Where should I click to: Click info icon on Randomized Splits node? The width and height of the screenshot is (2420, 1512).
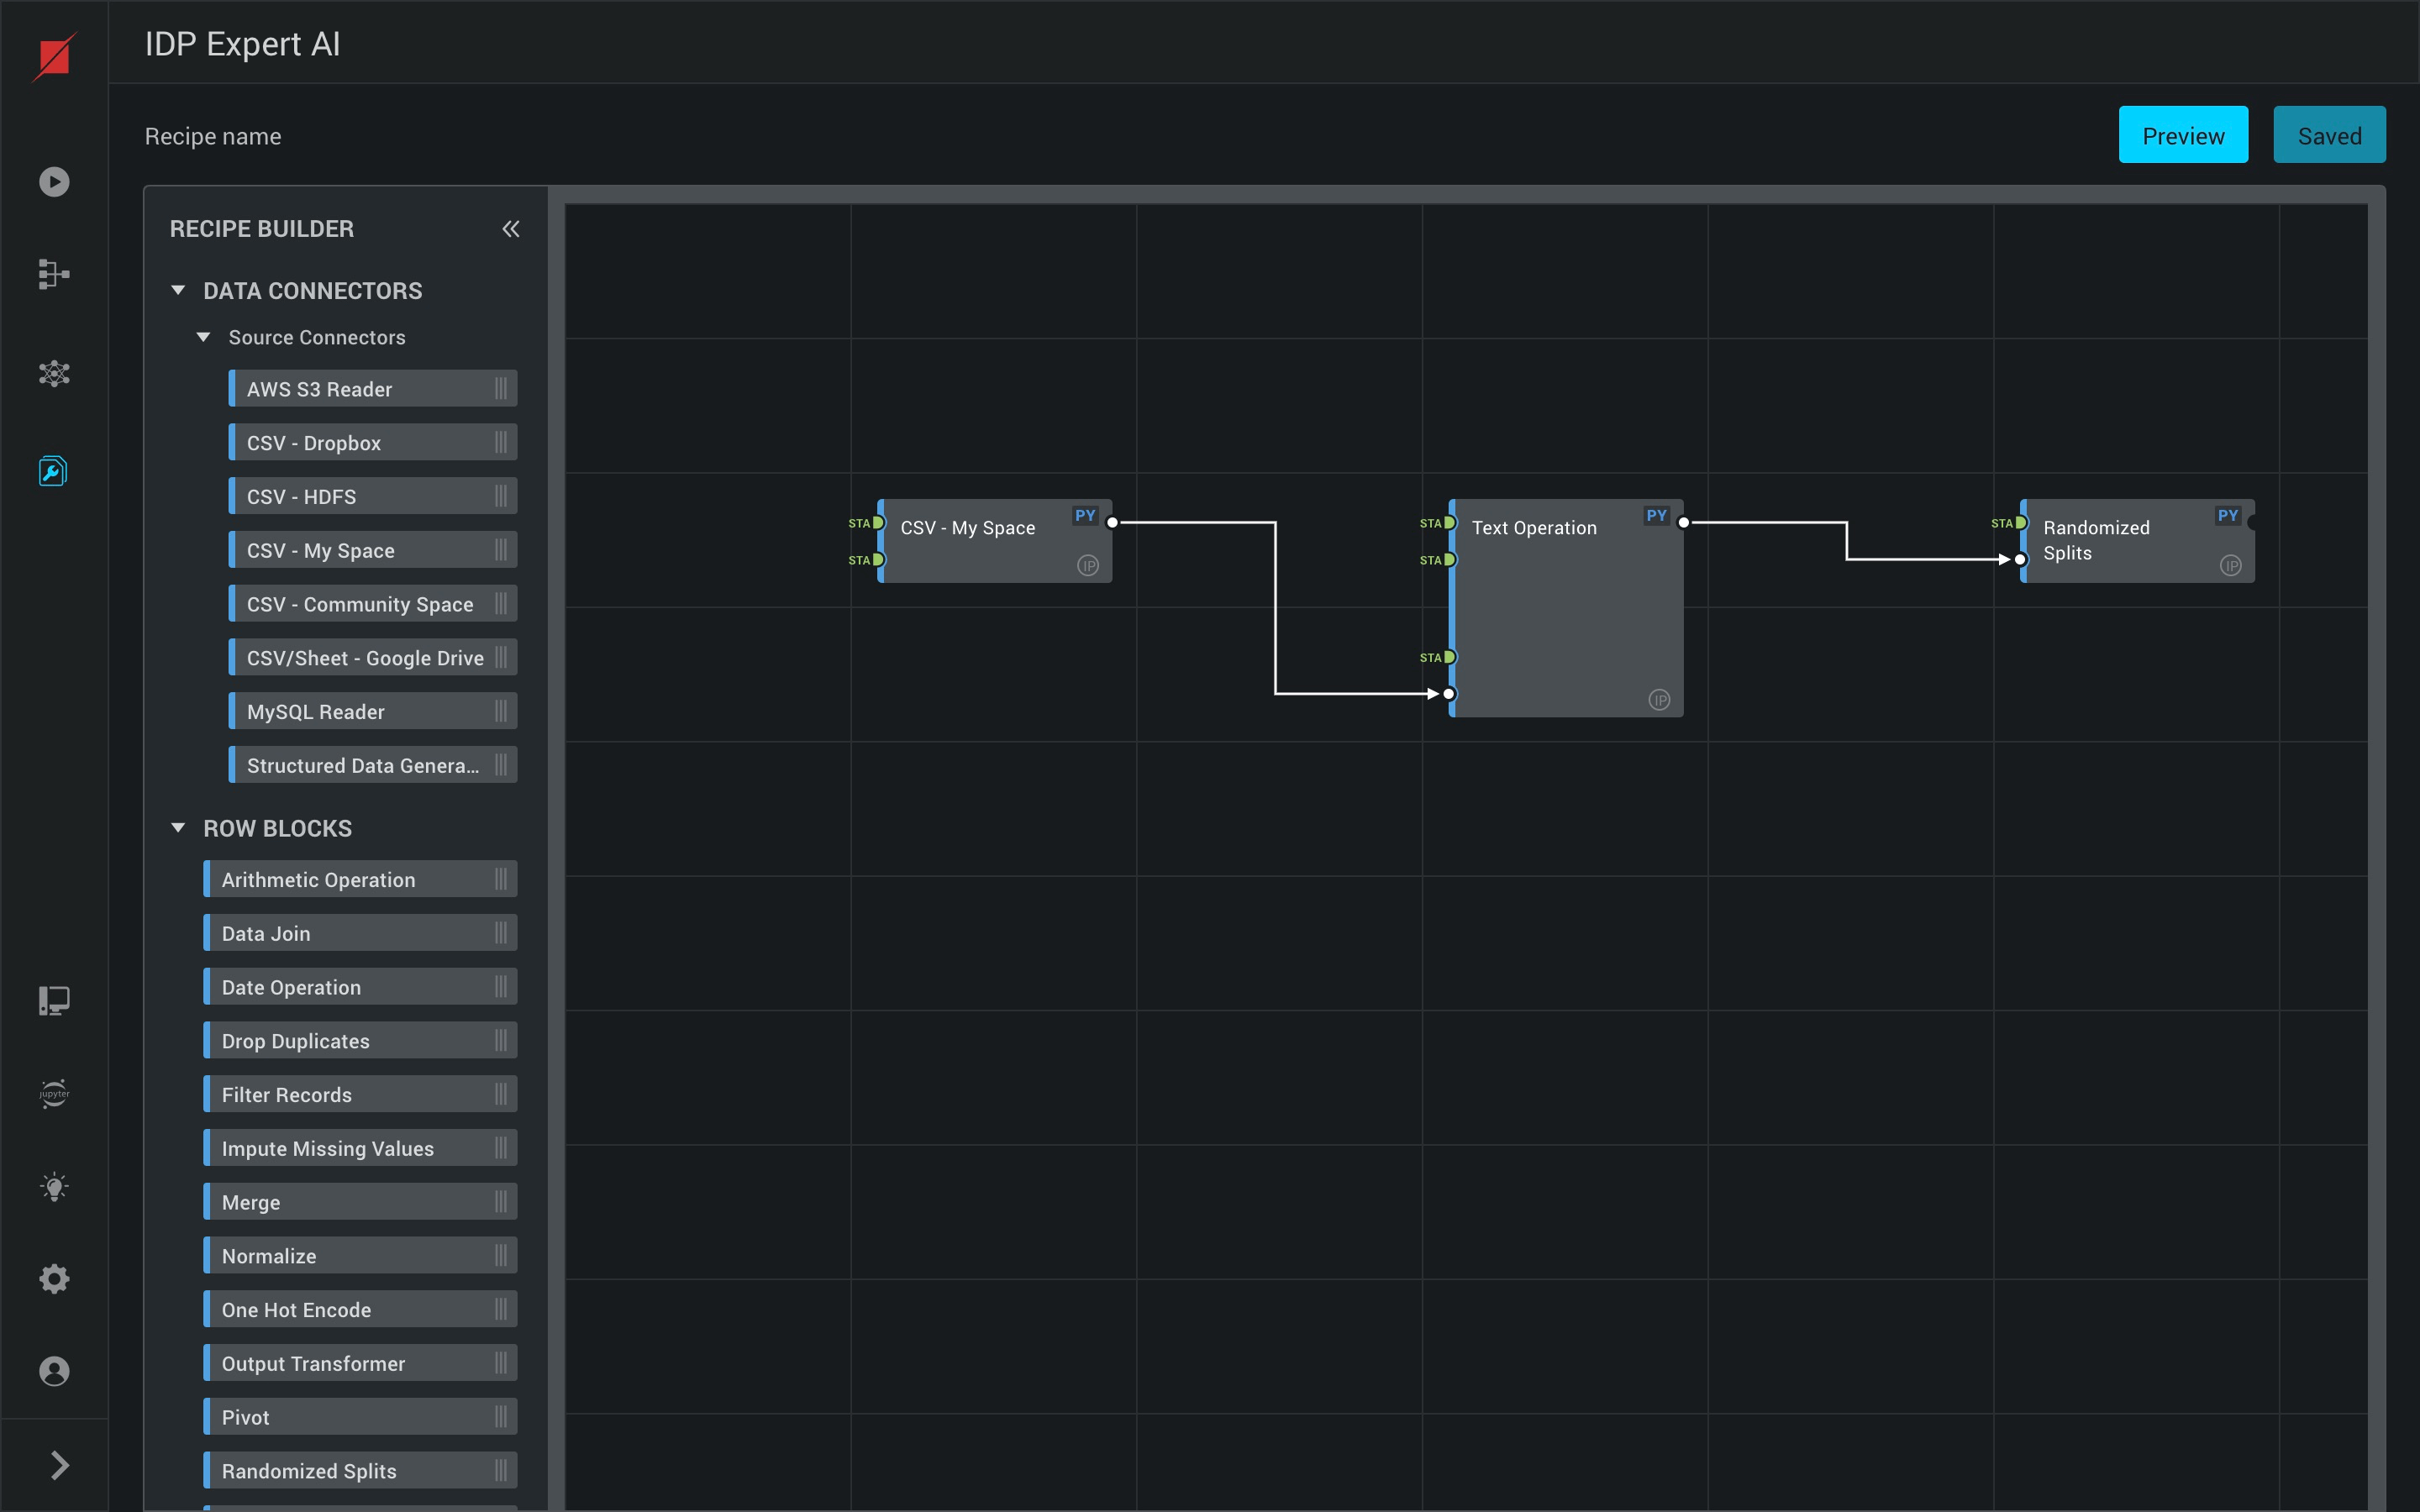[2230, 566]
